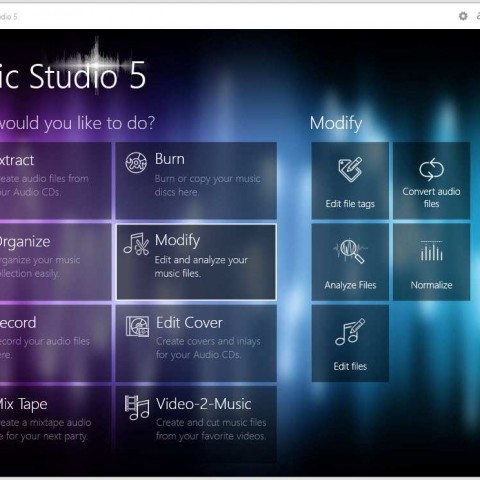Click the 'Normalize' label
The height and width of the screenshot is (480, 480).
click(x=431, y=285)
